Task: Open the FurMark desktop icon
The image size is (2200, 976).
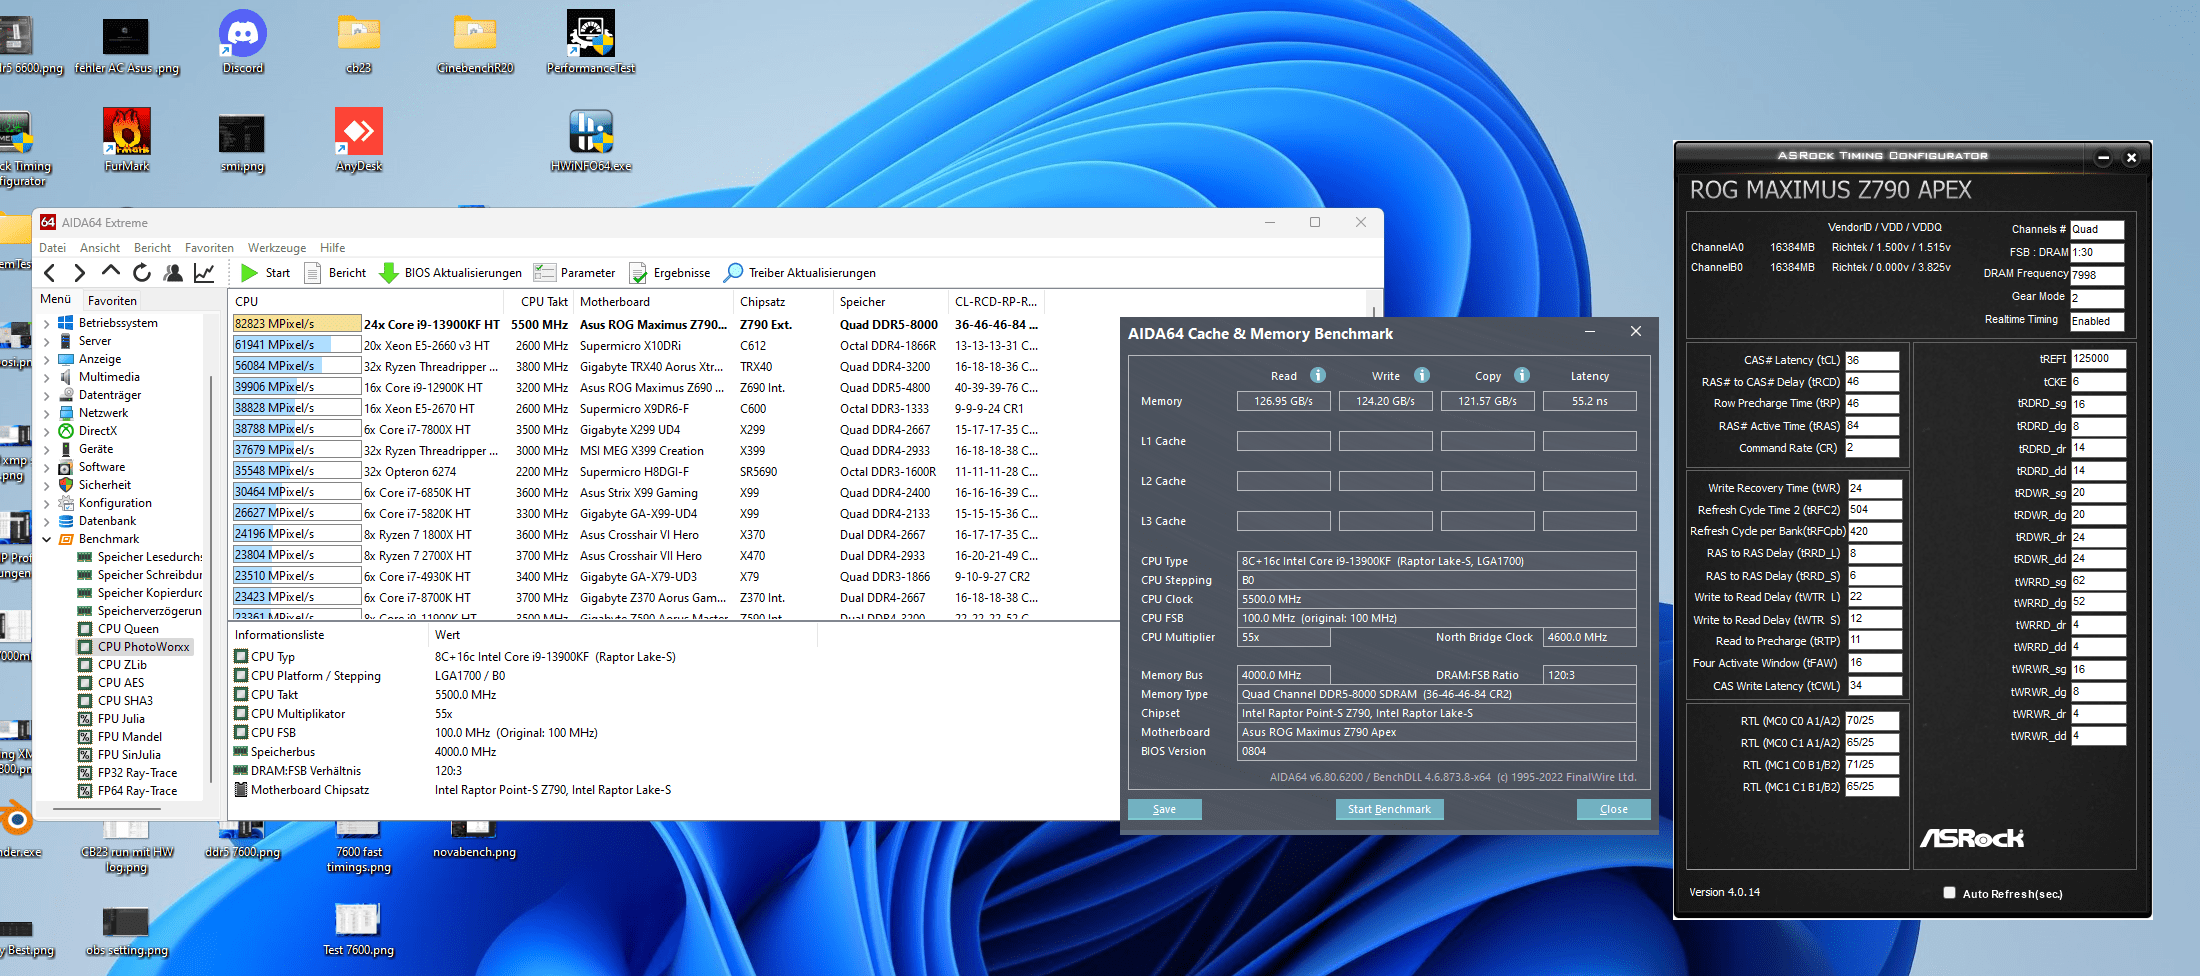Action: [127, 140]
